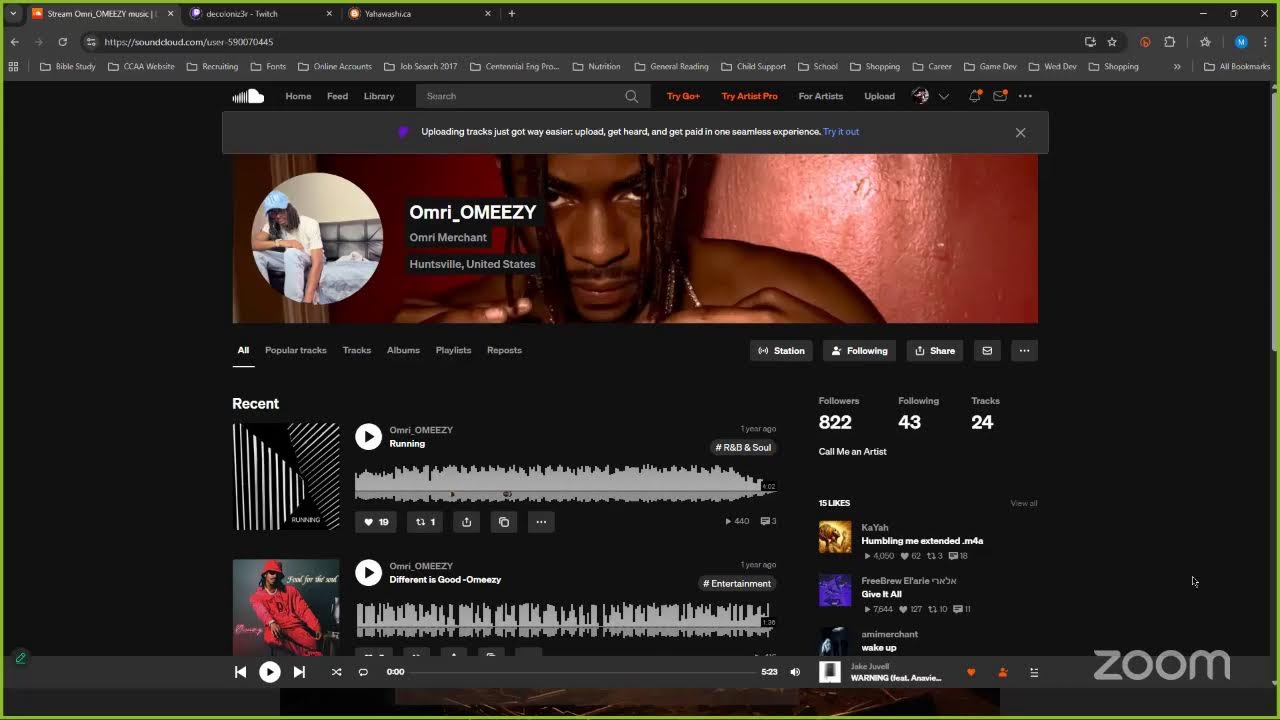Screen dimensions: 1280x720
Task: Open Give It All liked track
Action: tap(882, 594)
